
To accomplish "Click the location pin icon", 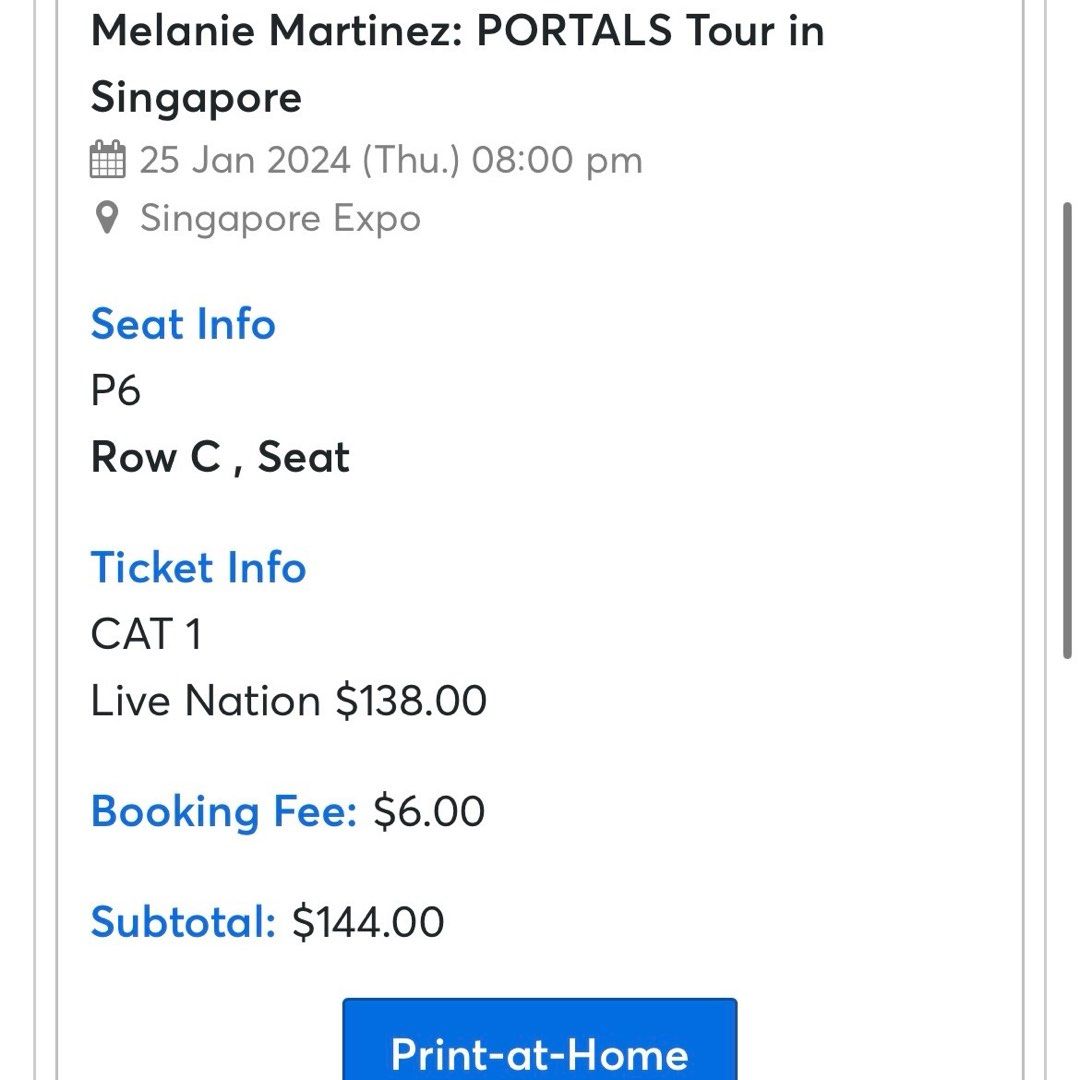I will point(107,218).
